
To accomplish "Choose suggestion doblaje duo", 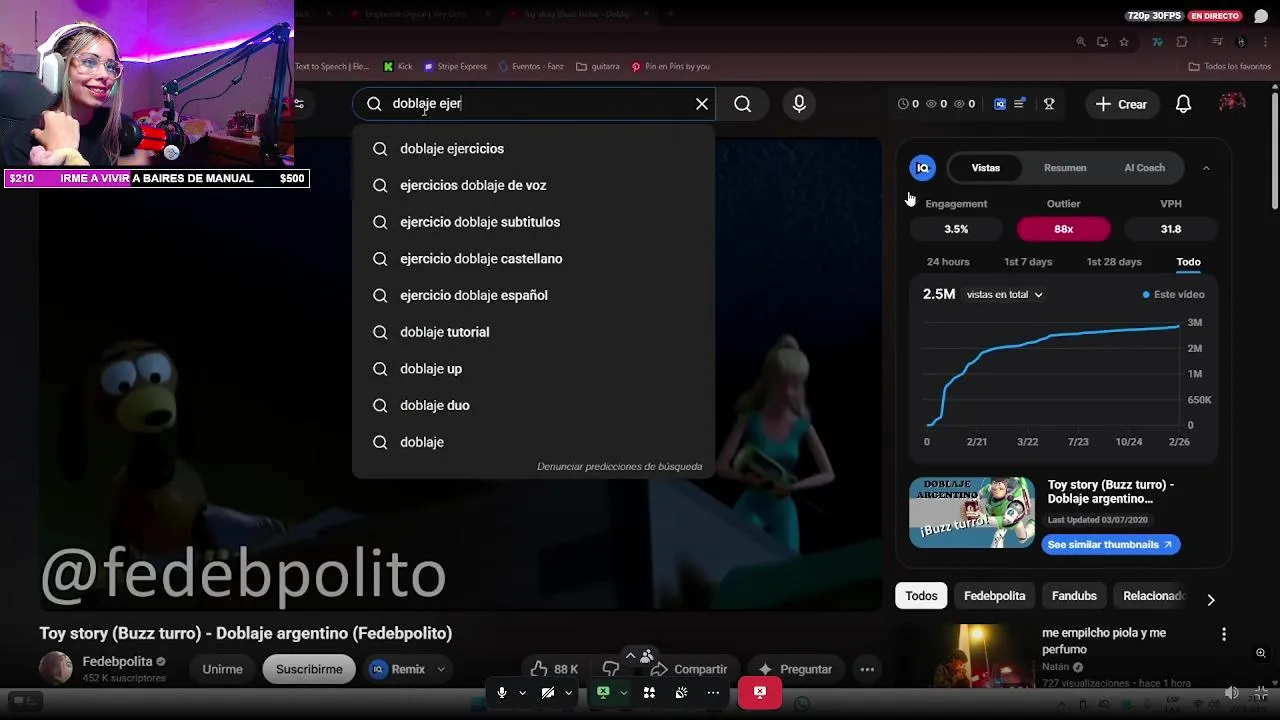I will [534, 405].
